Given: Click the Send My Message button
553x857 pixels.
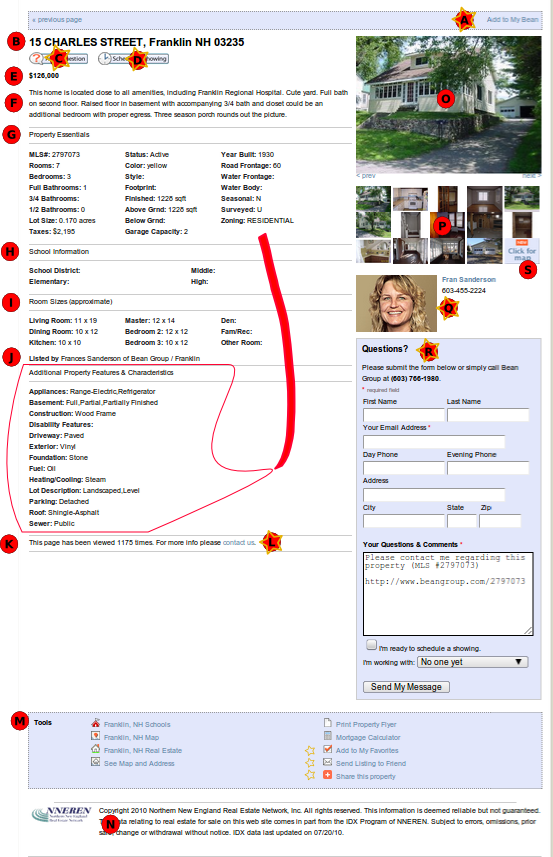Looking at the screenshot, I should (406, 687).
